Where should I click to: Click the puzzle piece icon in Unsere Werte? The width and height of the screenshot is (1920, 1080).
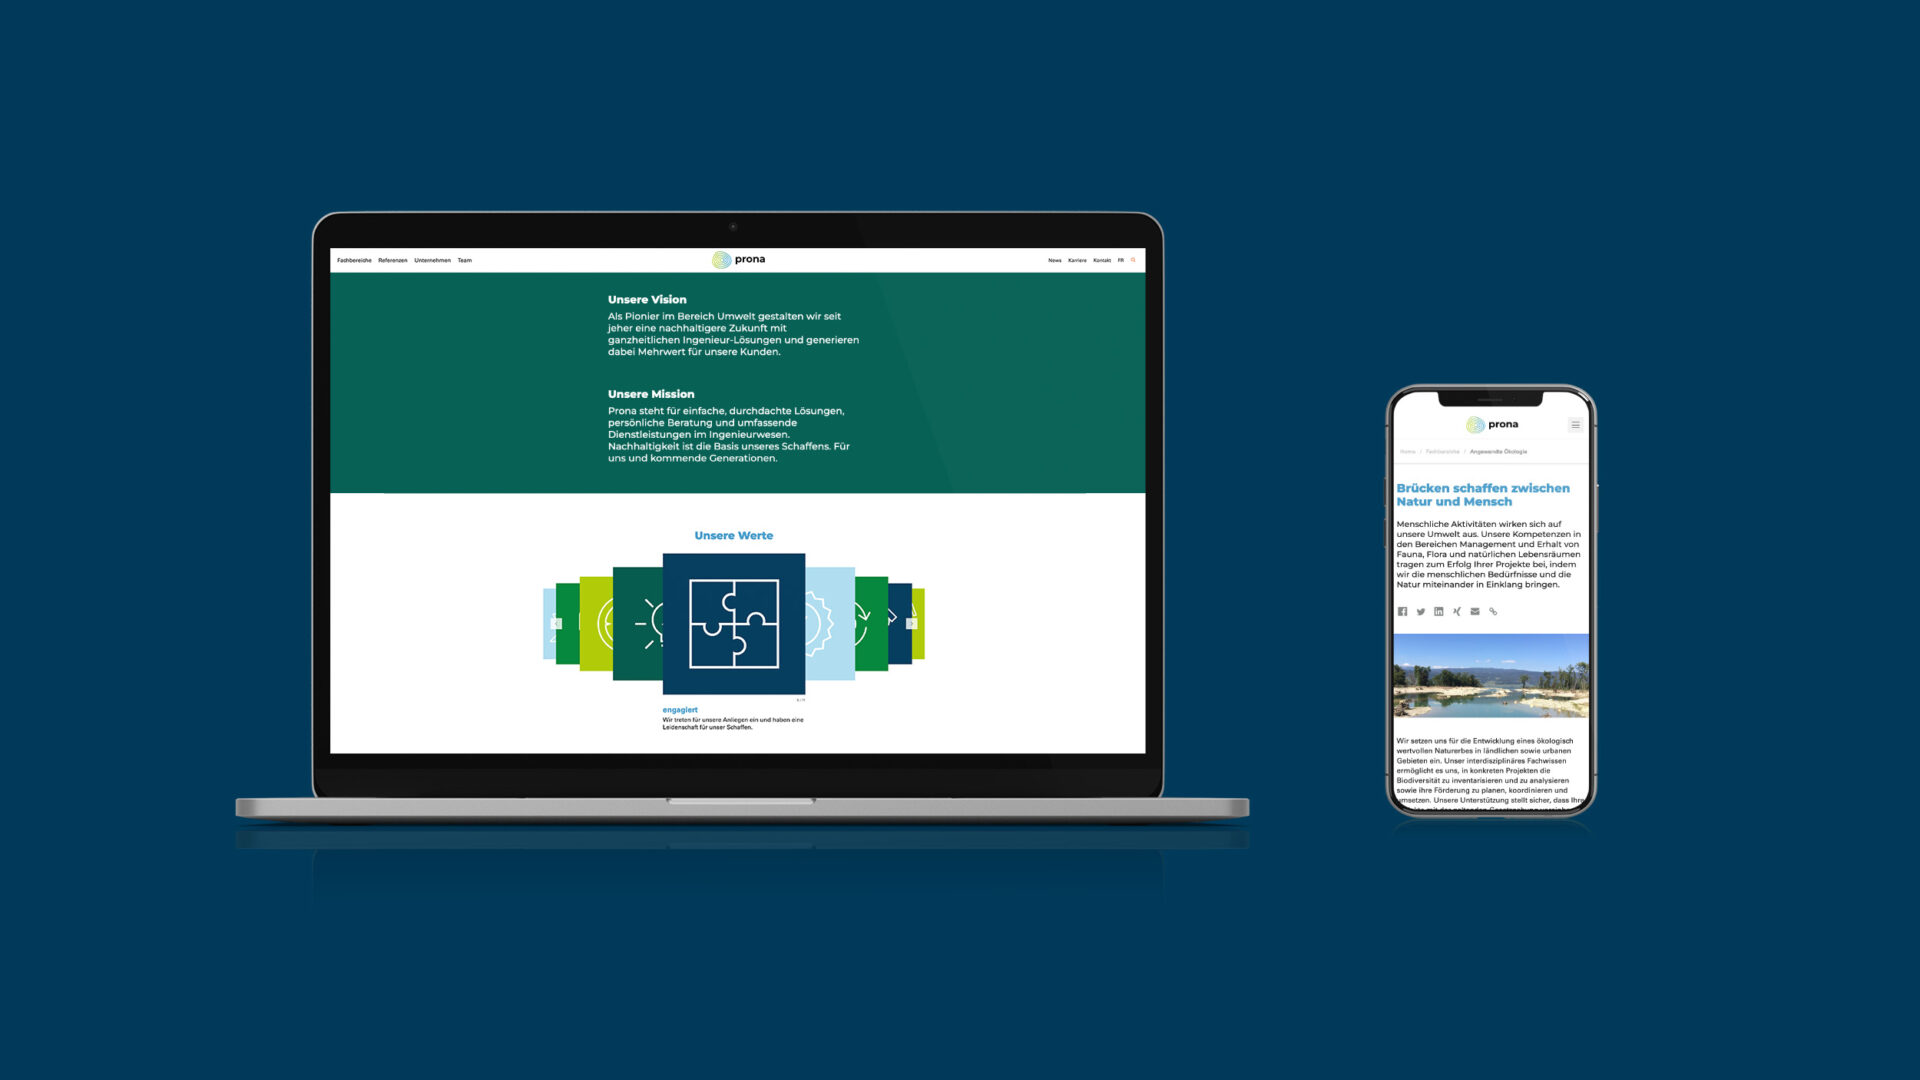(x=733, y=622)
